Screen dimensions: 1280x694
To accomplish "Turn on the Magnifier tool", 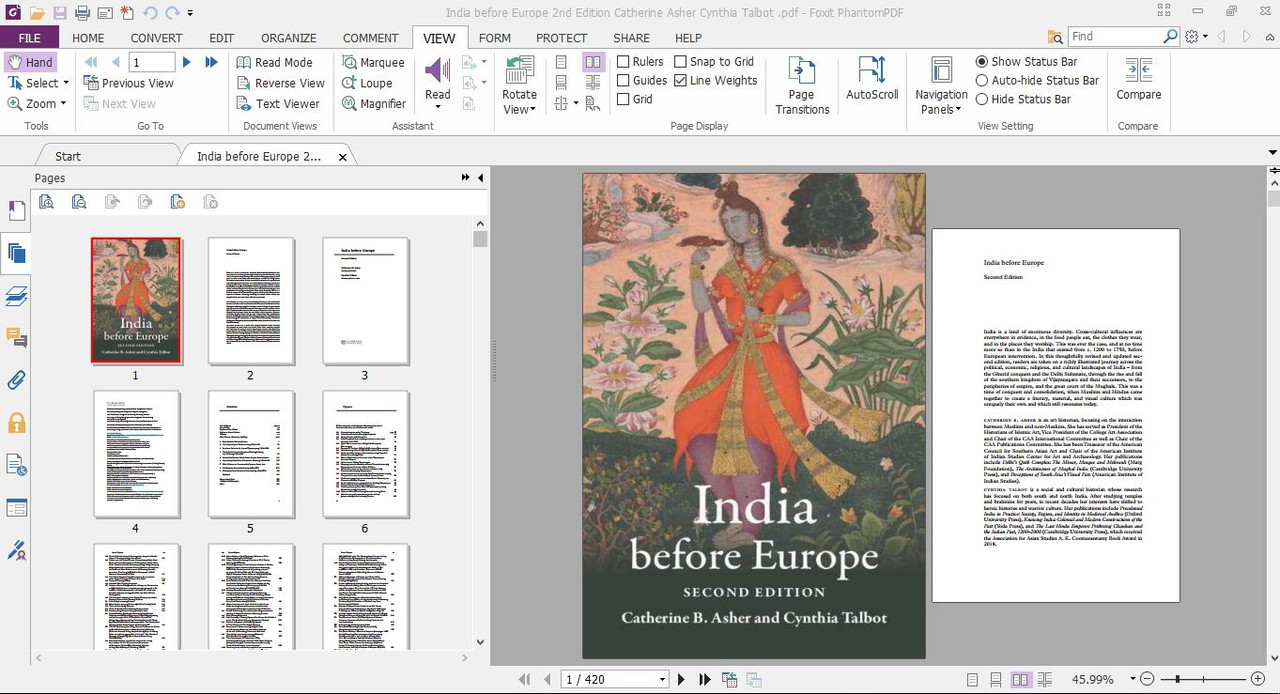I will tap(374, 103).
